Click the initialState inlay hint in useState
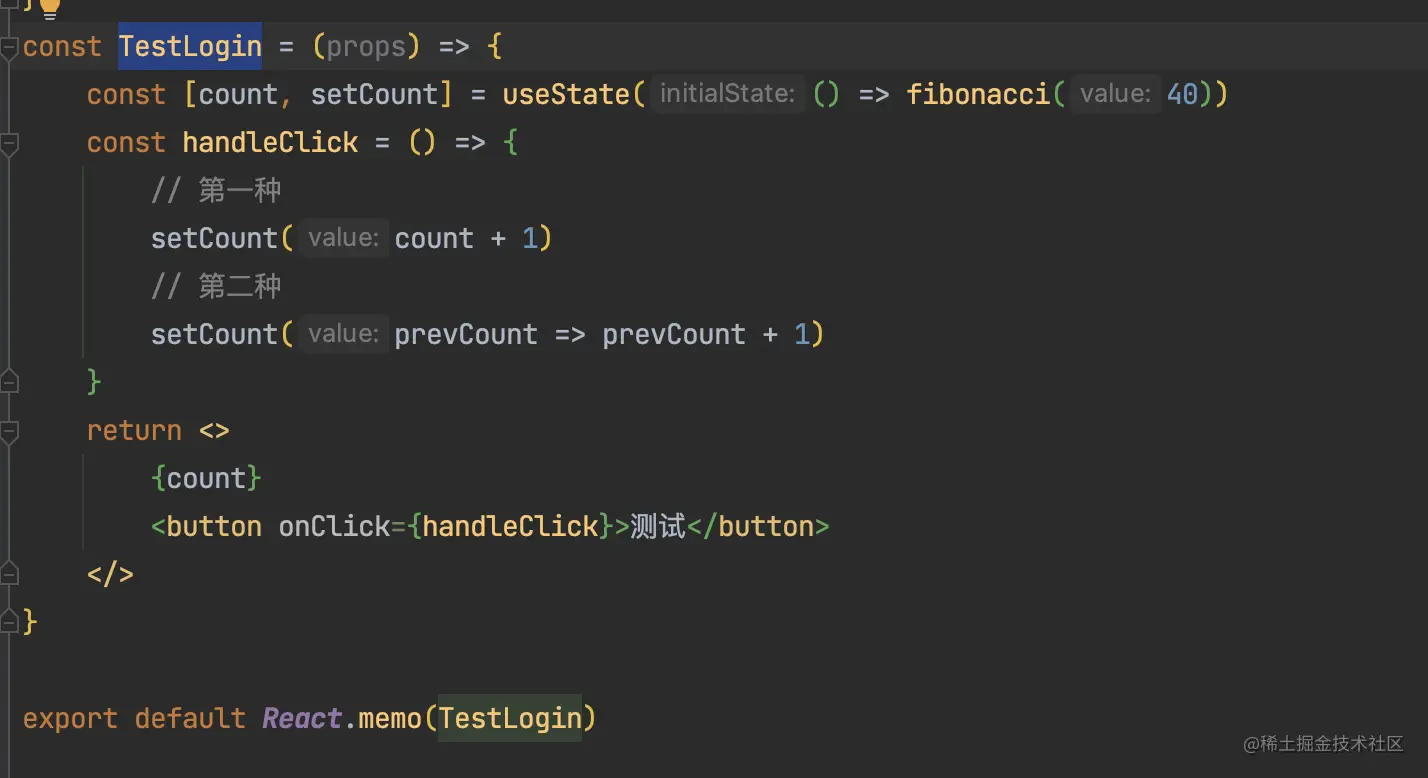This screenshot has height=778, width=1428. click(727, 94)
